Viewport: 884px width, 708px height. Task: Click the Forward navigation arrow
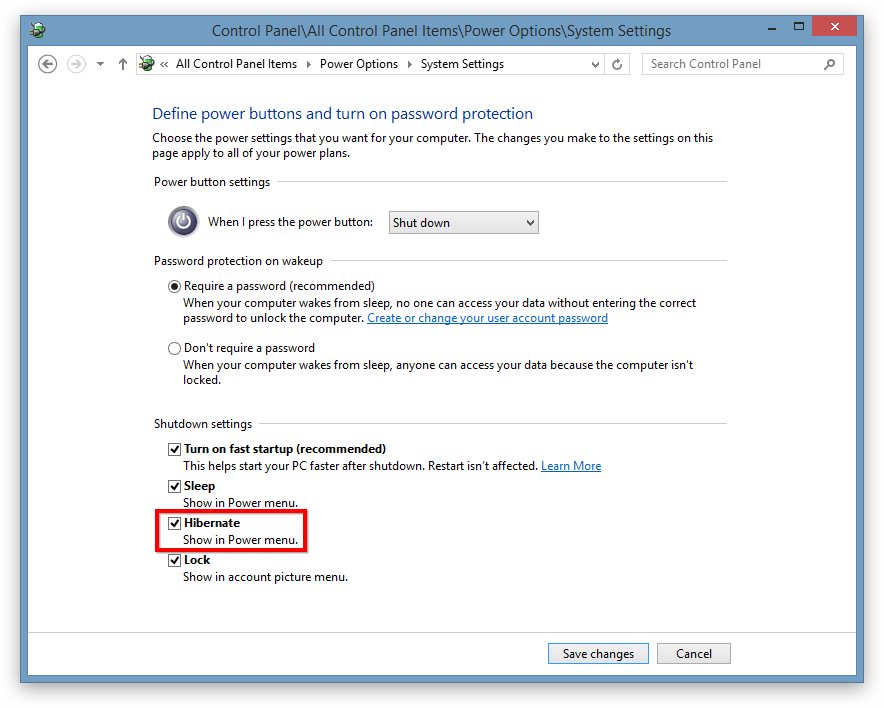pyautogui.click(x=76, y=64)
